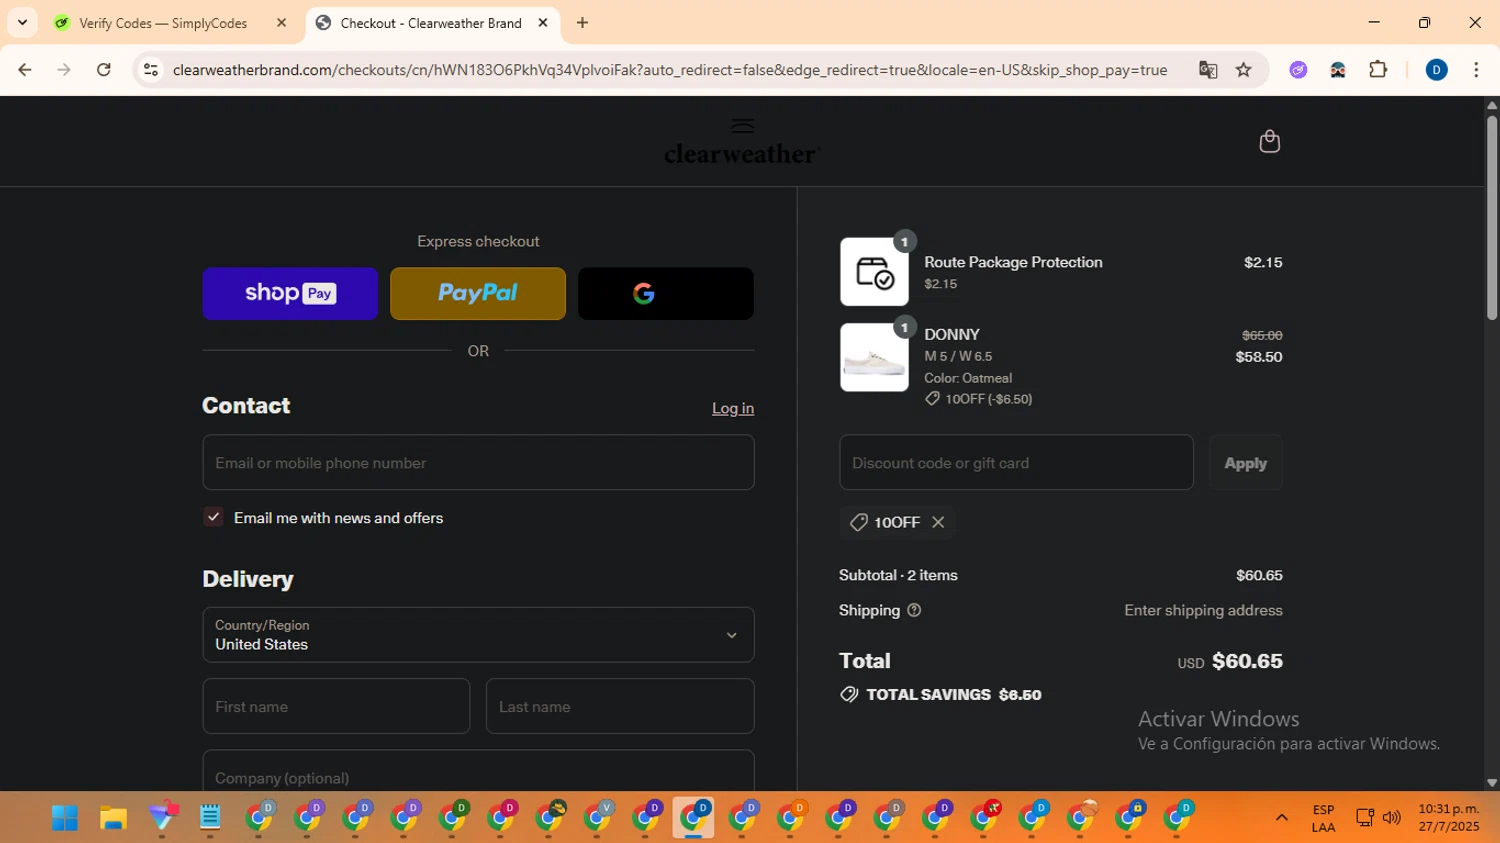Open the Chrome three-dot menu
This screenshot has width=1500, height=843.
pyautogui.click(x=1476, y=70)
